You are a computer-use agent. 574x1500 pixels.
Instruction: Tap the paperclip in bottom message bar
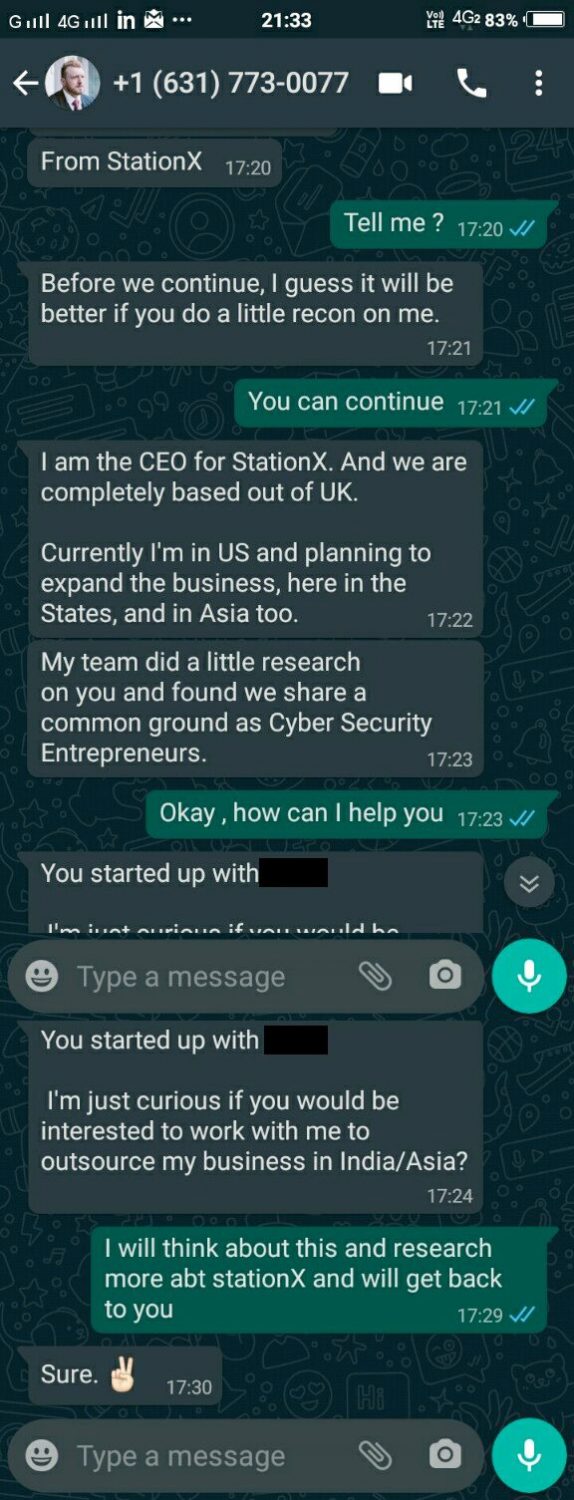point(375,1456)
